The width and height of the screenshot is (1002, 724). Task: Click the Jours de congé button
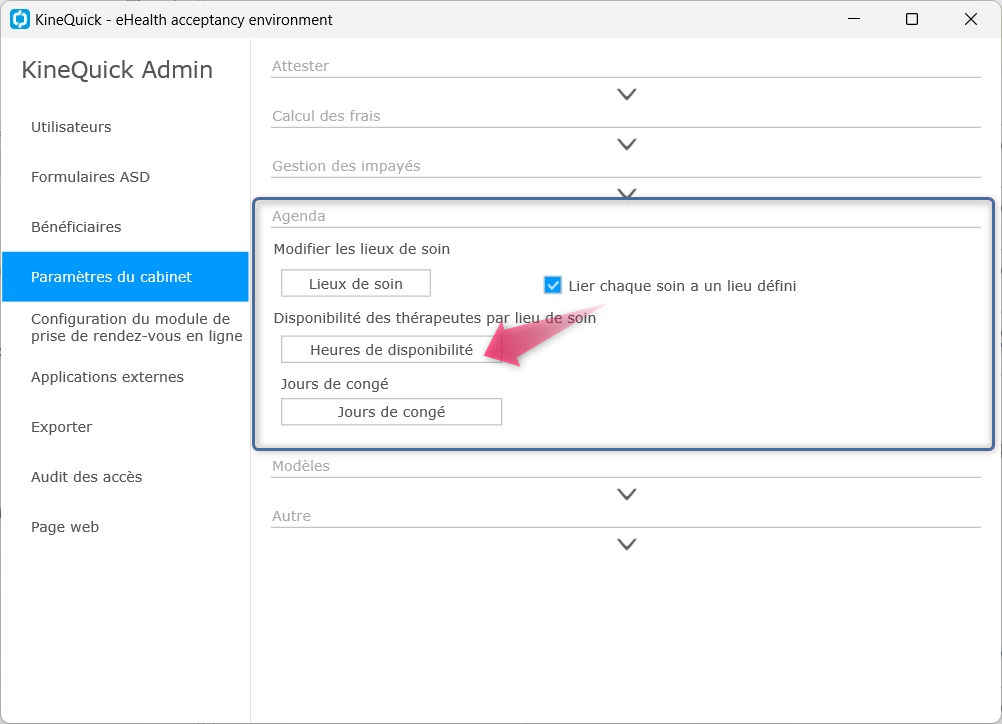click(391, 412)
